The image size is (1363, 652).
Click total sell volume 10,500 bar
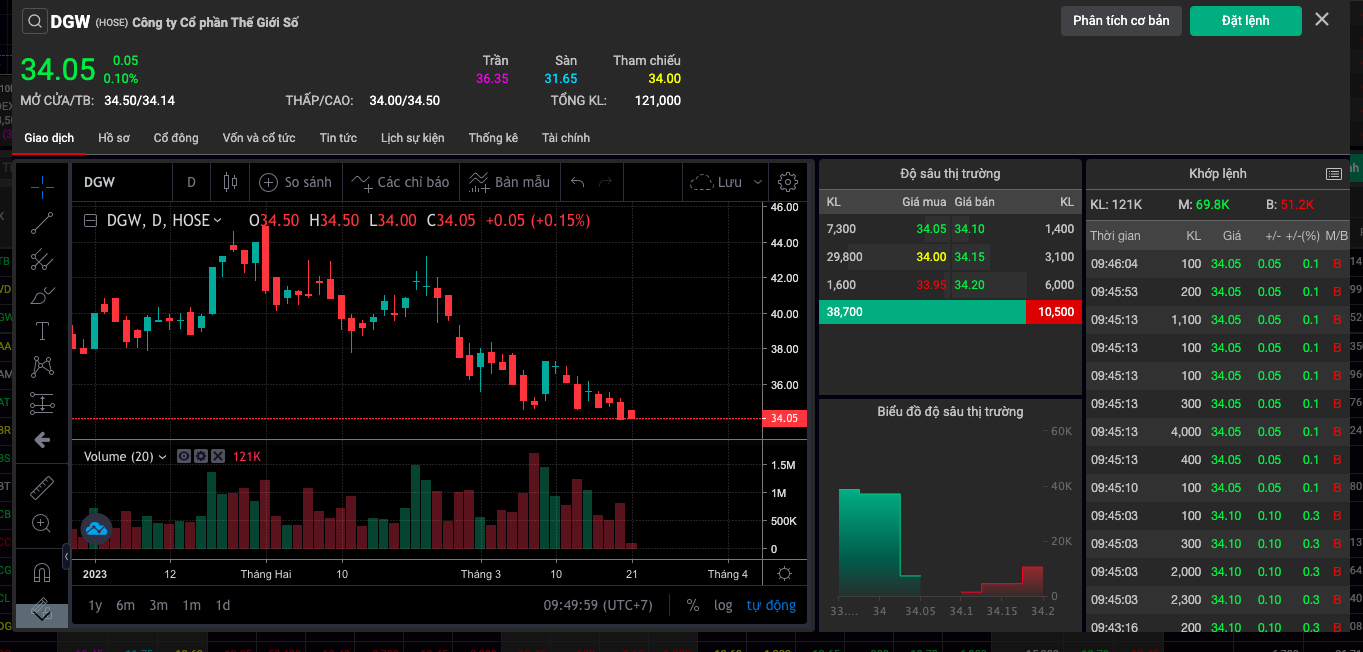click(x=1054, y=312)
